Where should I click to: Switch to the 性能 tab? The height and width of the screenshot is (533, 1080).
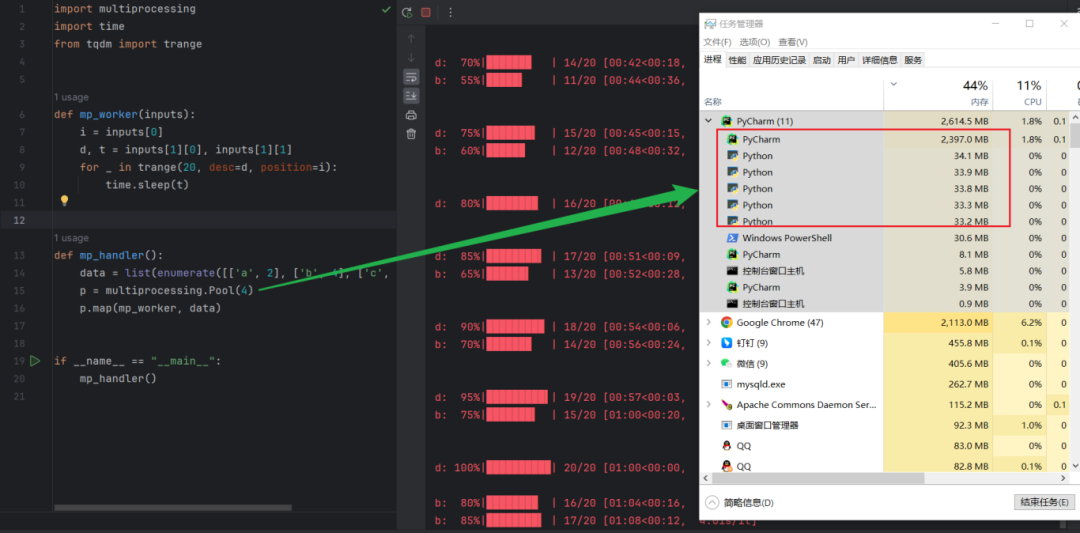pyautogui.click(x=737, y=60)
